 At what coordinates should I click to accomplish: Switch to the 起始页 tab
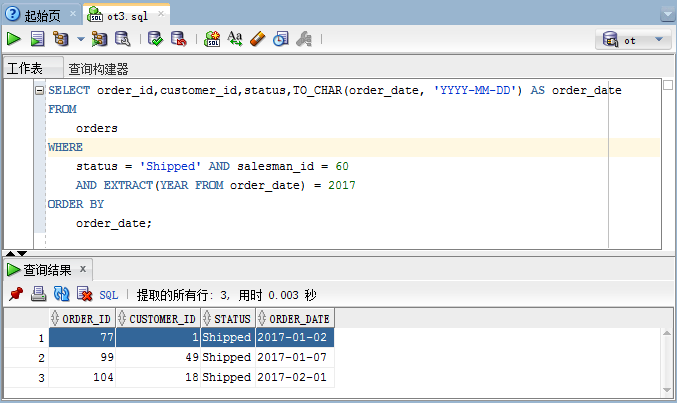[37, 14]
